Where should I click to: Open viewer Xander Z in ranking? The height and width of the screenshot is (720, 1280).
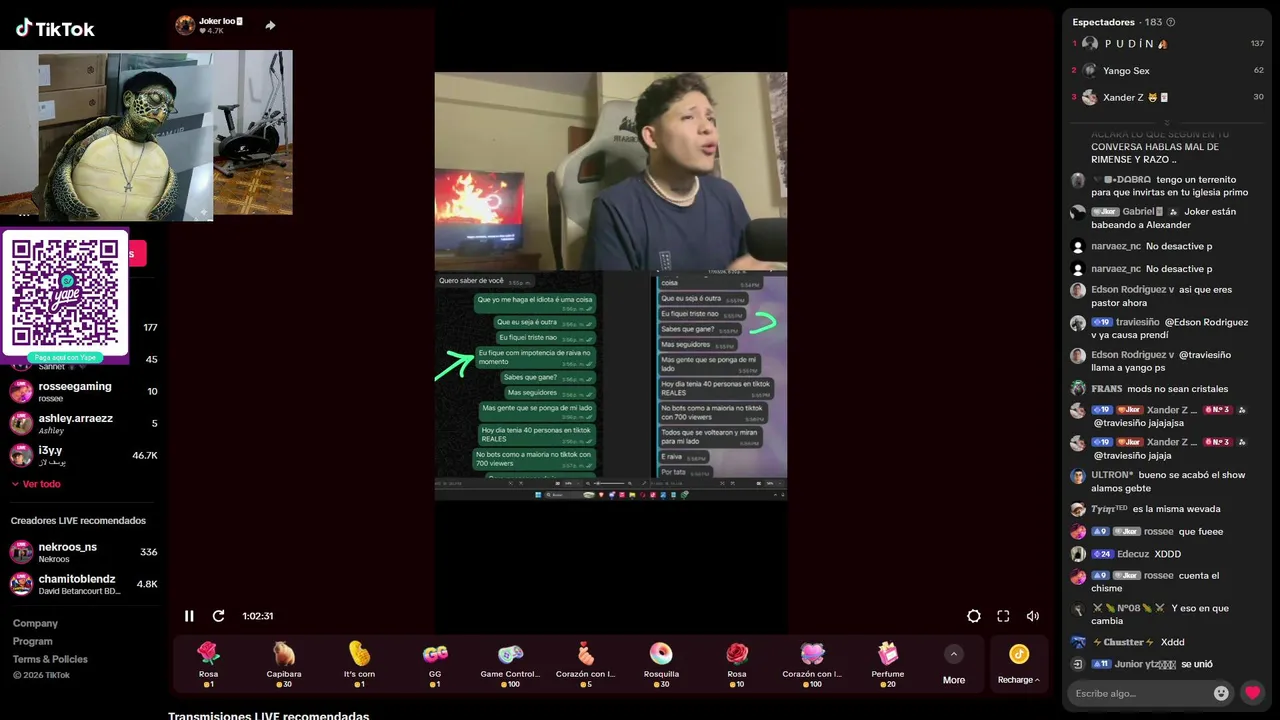coord(1168,98)
